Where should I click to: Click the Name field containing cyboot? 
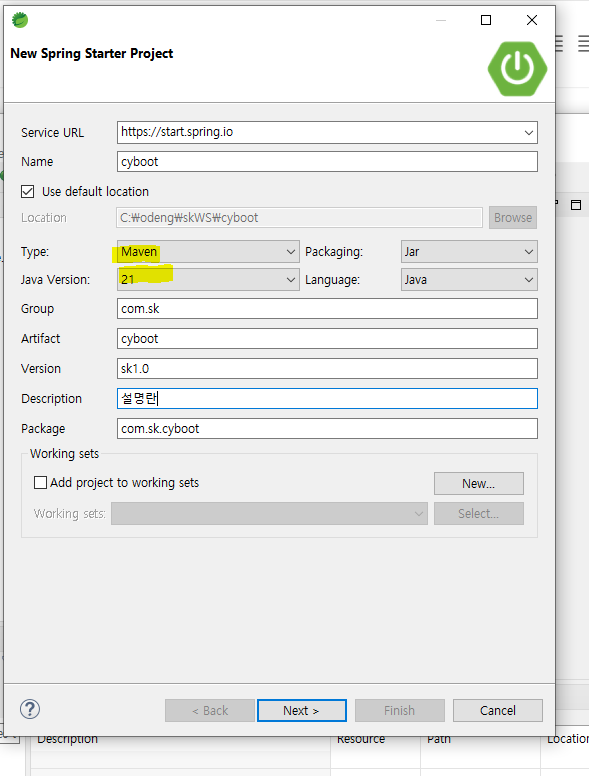coord(327,162)
